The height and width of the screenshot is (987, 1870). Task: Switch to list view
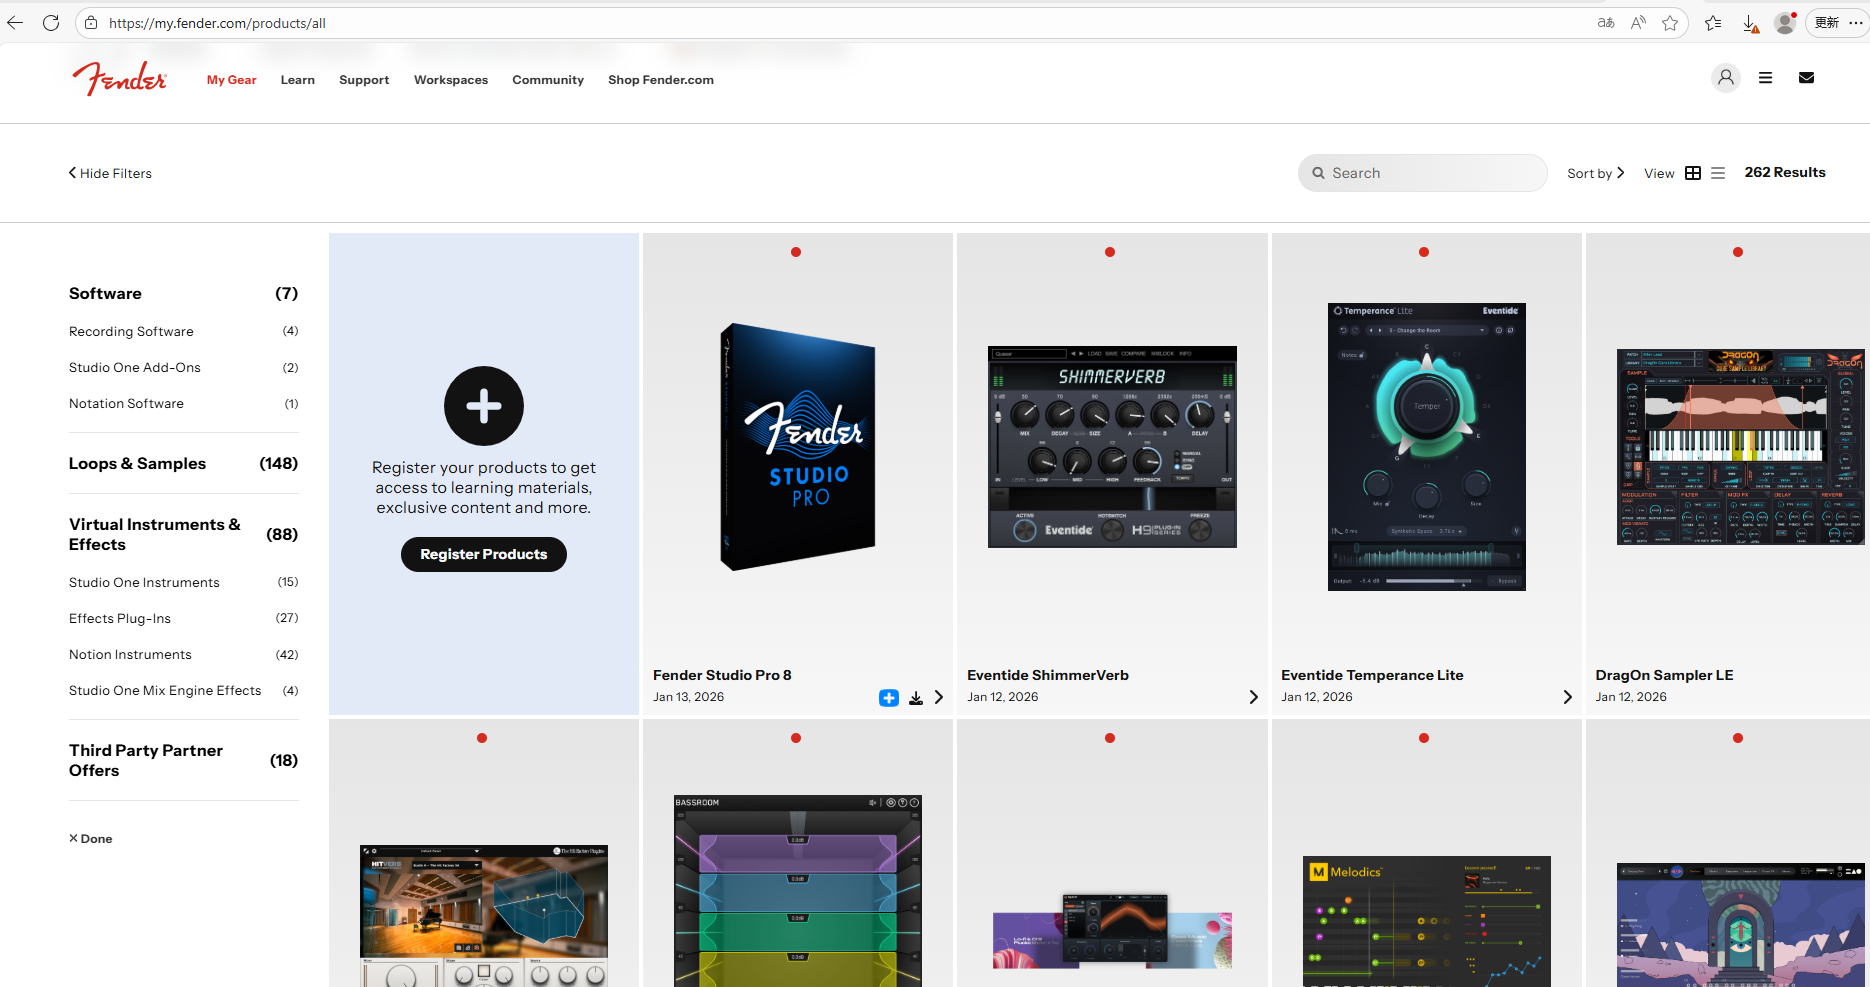[1717, 173]
